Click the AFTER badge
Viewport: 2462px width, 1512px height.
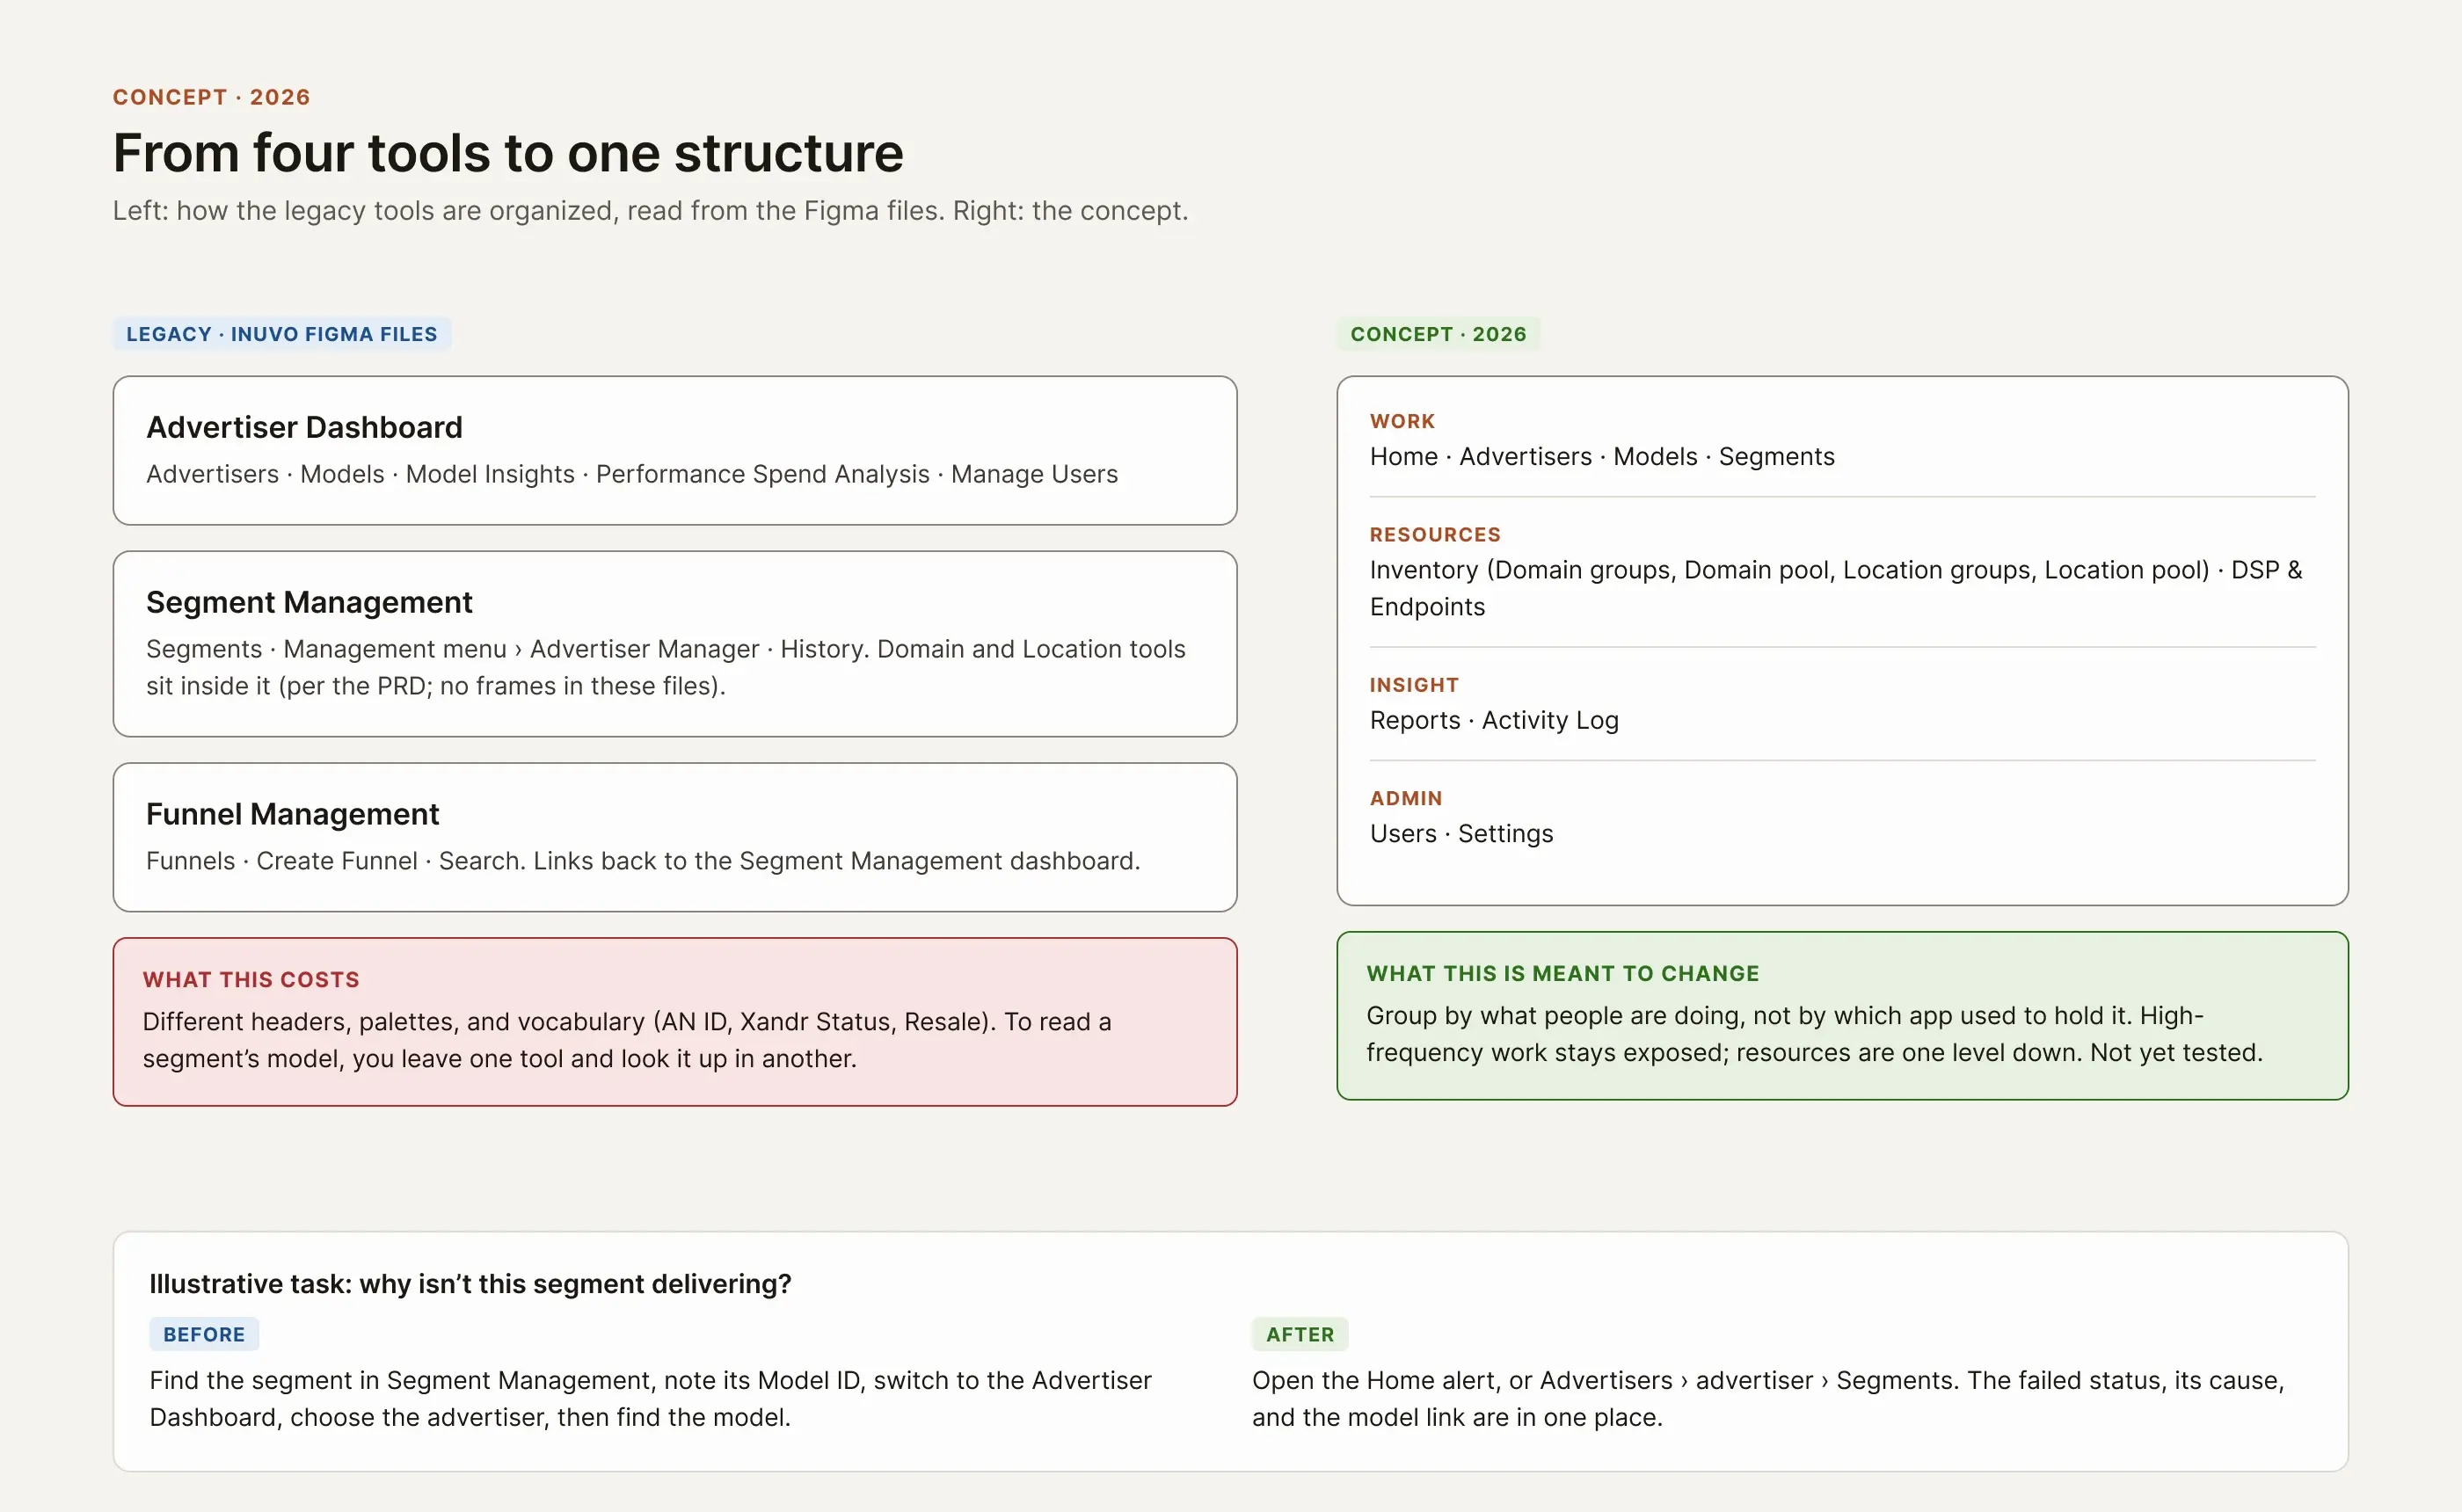click(x=1300, y=1334)
